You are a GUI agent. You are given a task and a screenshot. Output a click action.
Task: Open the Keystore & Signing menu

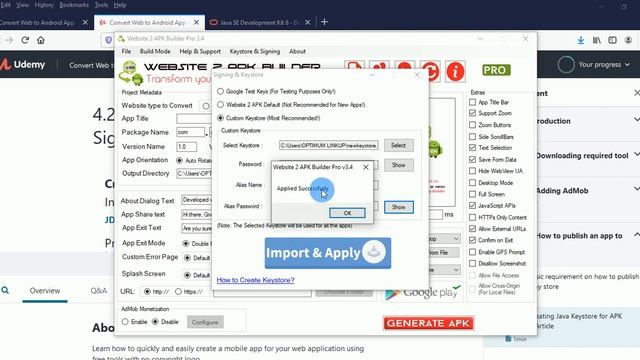pos(255,51)
